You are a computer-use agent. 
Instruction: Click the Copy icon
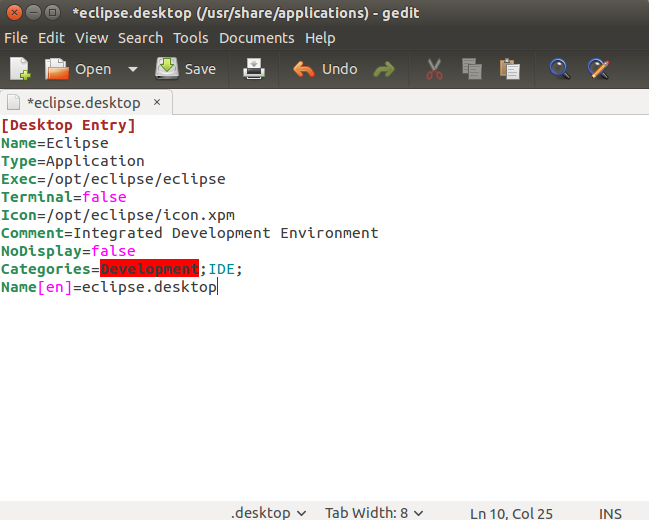click(472, 69)
